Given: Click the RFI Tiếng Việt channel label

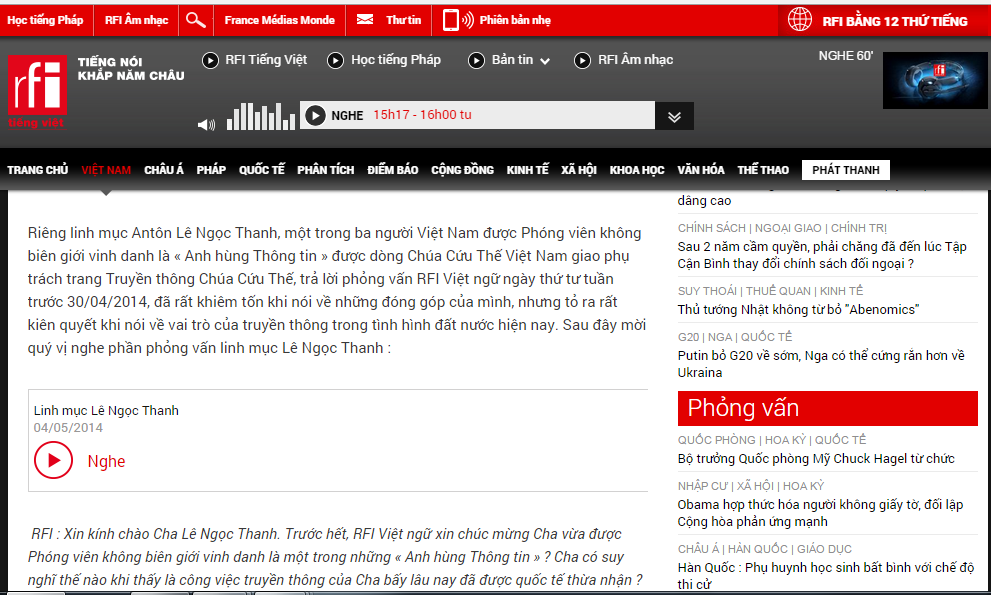Looking at the screenshot, I should pyautogui.click(x=266, y=60).
